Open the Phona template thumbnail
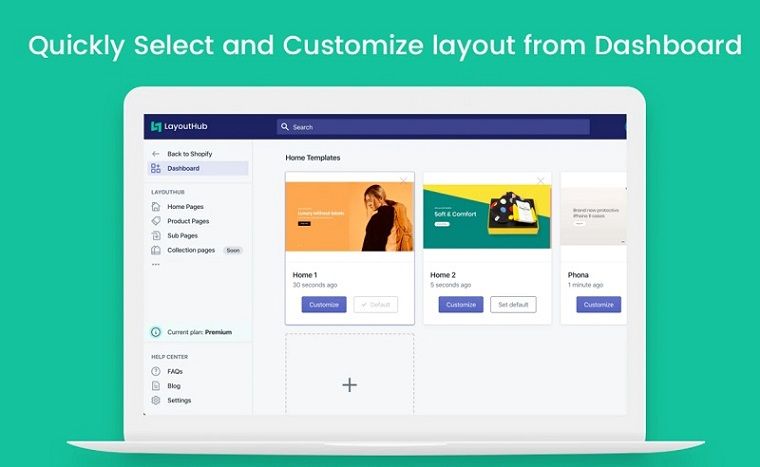Screen dimensions: 760x467 (593, 216)
